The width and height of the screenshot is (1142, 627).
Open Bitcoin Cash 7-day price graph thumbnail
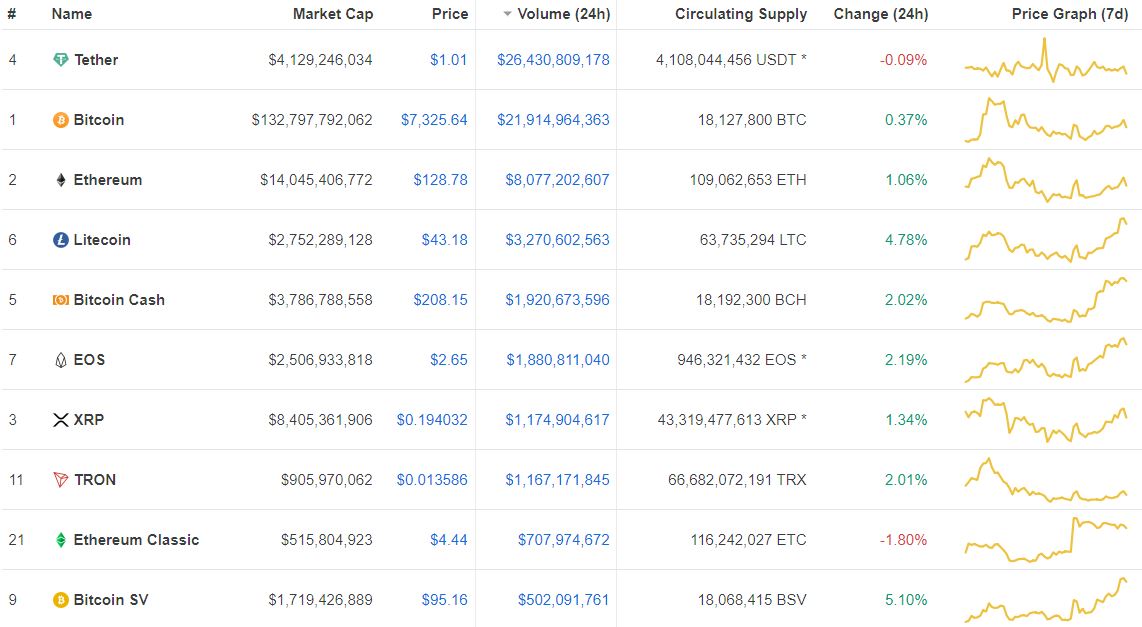[1046, 300]
